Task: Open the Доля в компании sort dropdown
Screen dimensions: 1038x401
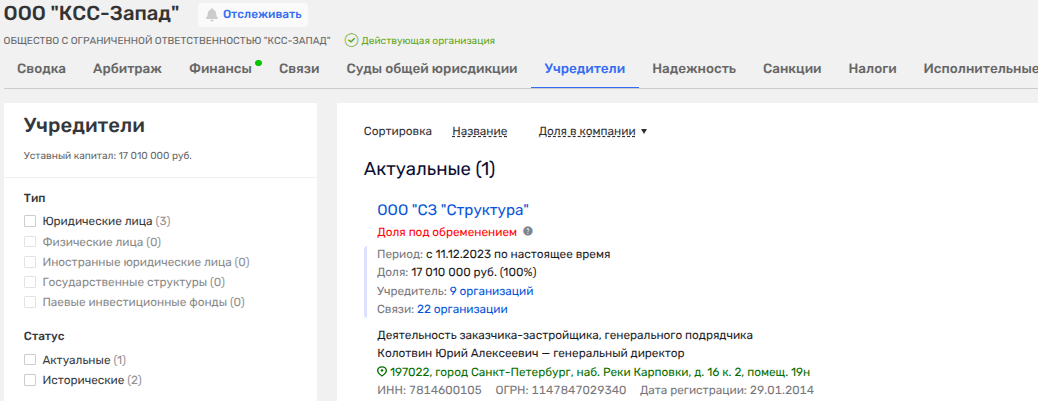Action: (592, 131)
